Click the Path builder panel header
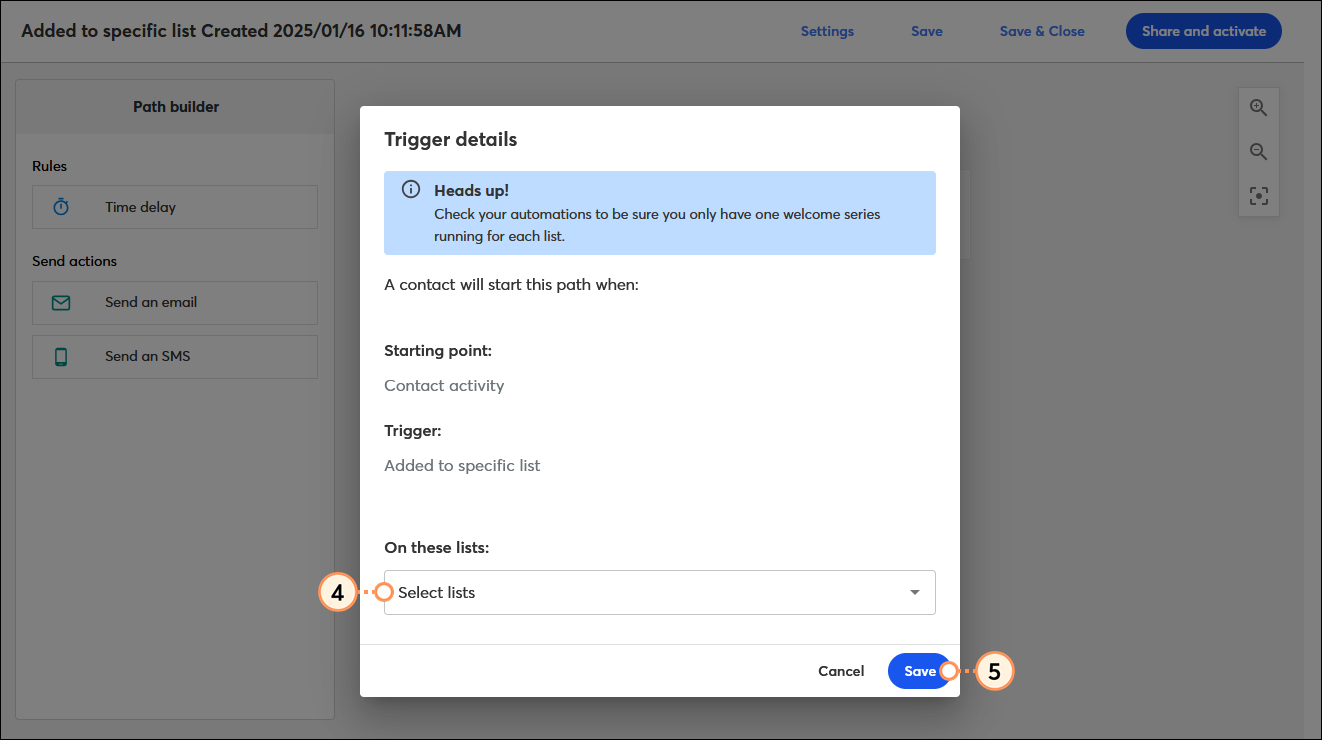1322x740 pixels. [x=175, y=107]
